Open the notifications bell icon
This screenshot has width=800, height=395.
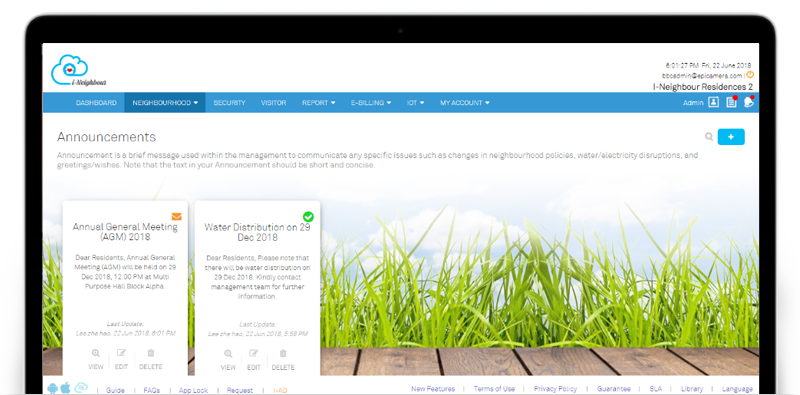pos(748,102)
